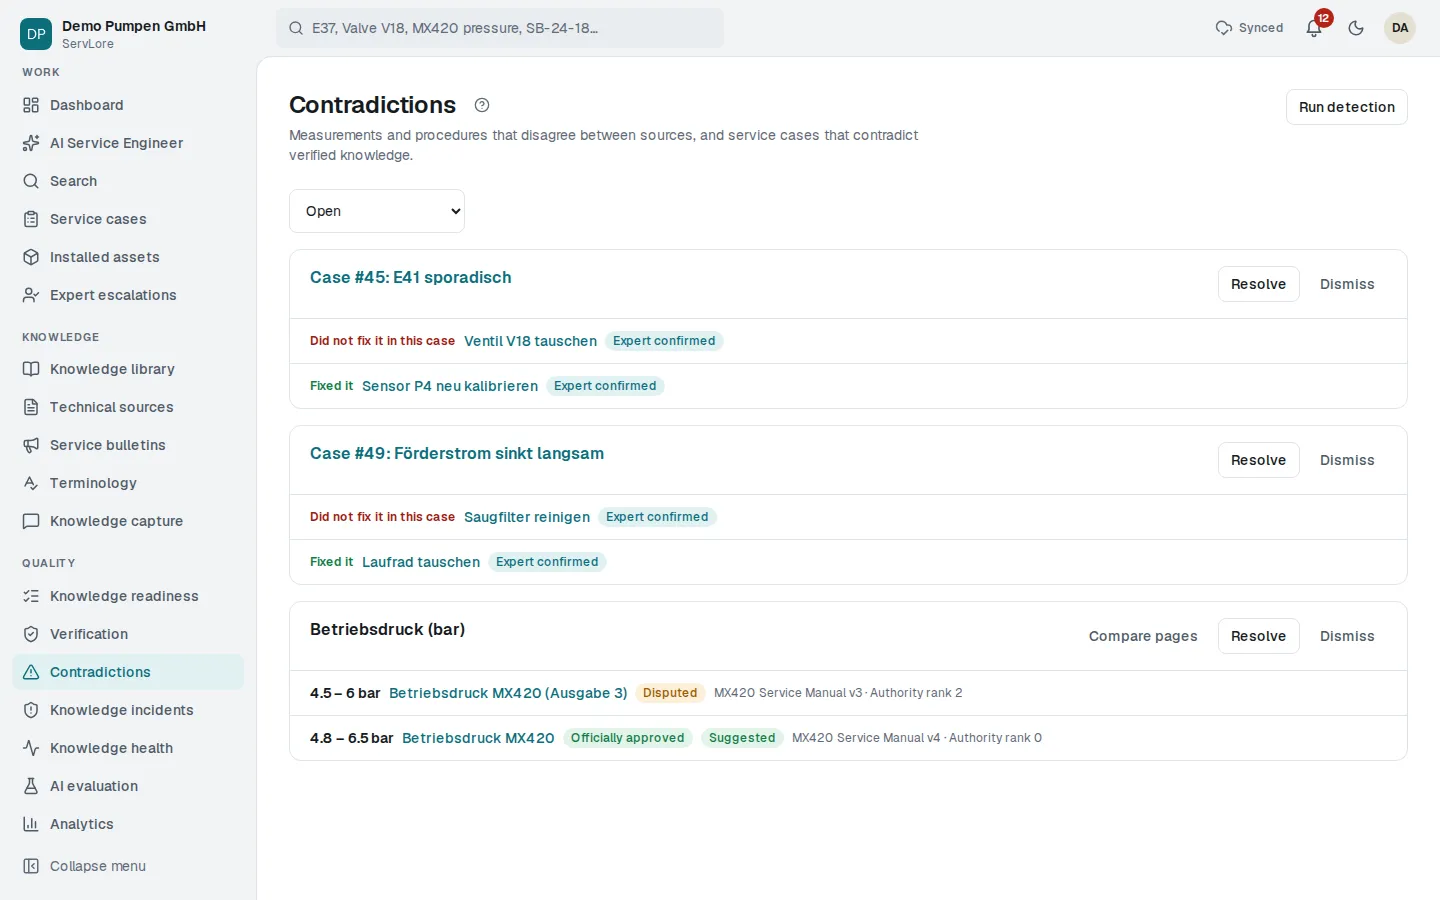Click the Service bulletins megaphone icon
1440x900 pixels.
(31, 445)
